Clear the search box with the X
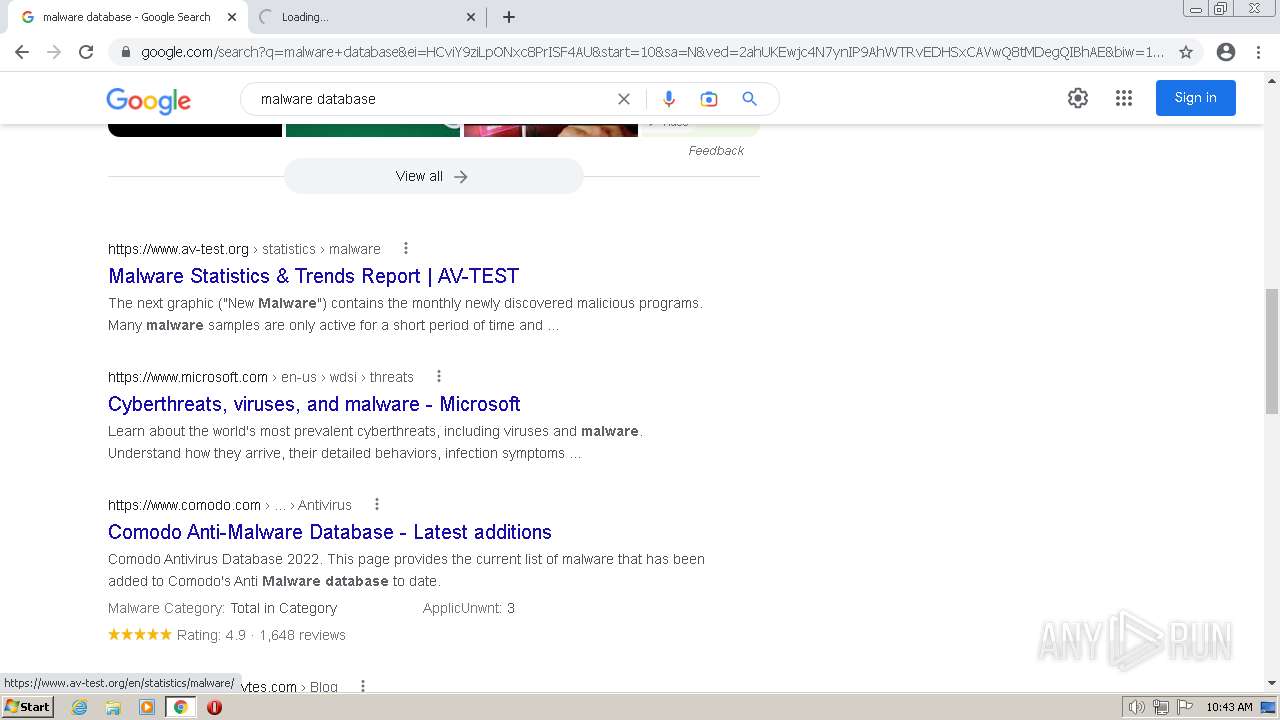Image resolution: width=1280 pixels, height=720 pixels. (x=624, y=99)
